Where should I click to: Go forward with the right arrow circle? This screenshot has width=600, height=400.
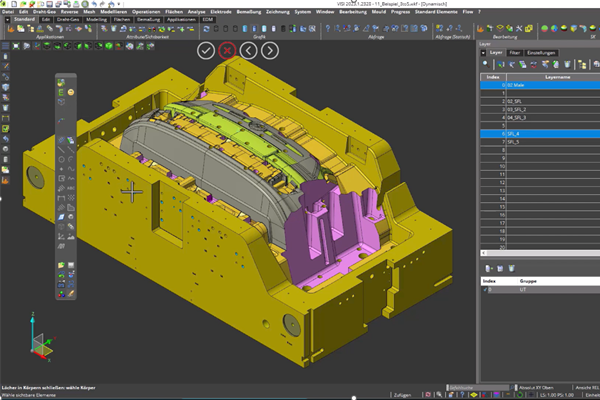270,51
